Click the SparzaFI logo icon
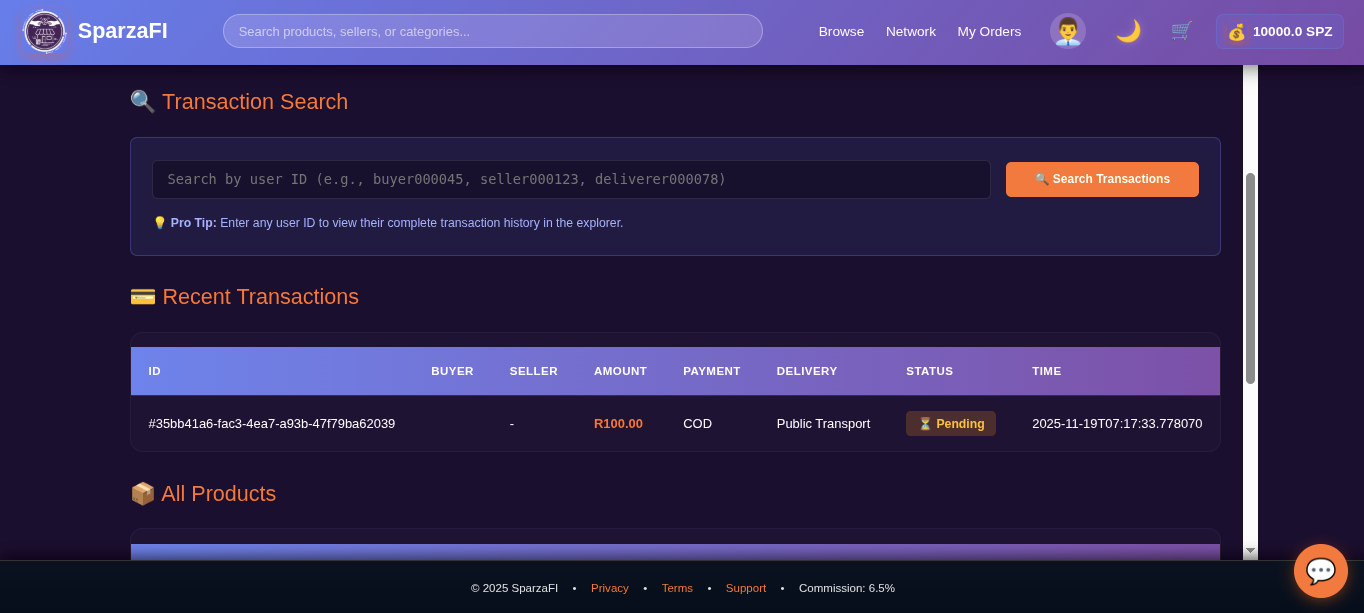Viewport: 1364px width, 613px height. pyautogui.click(x=44, y=31)
